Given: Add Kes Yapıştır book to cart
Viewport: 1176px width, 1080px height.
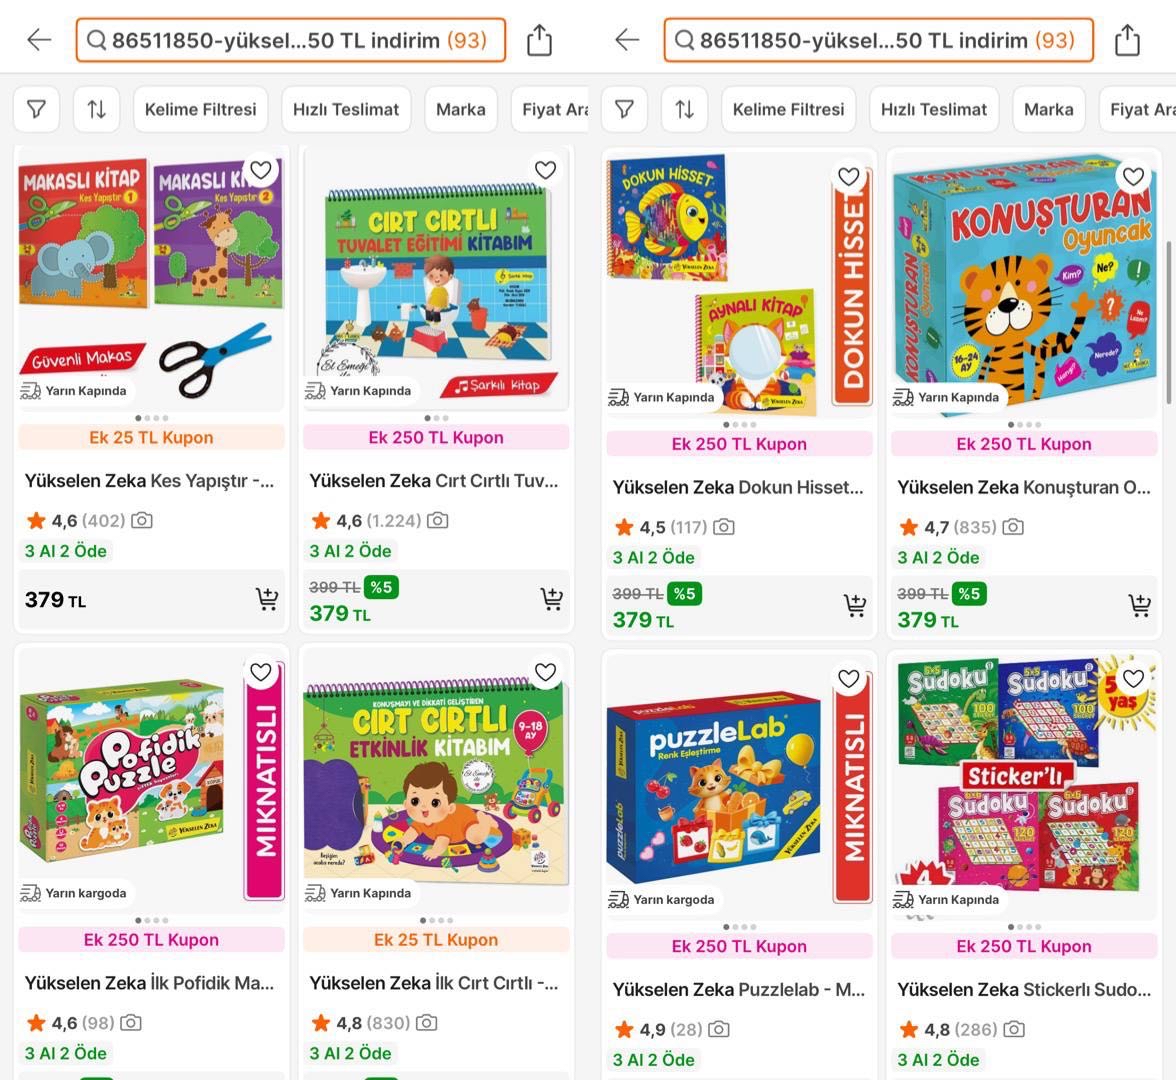Looking at the screenshot, I should pyautogui.click(x=267, y=598).
